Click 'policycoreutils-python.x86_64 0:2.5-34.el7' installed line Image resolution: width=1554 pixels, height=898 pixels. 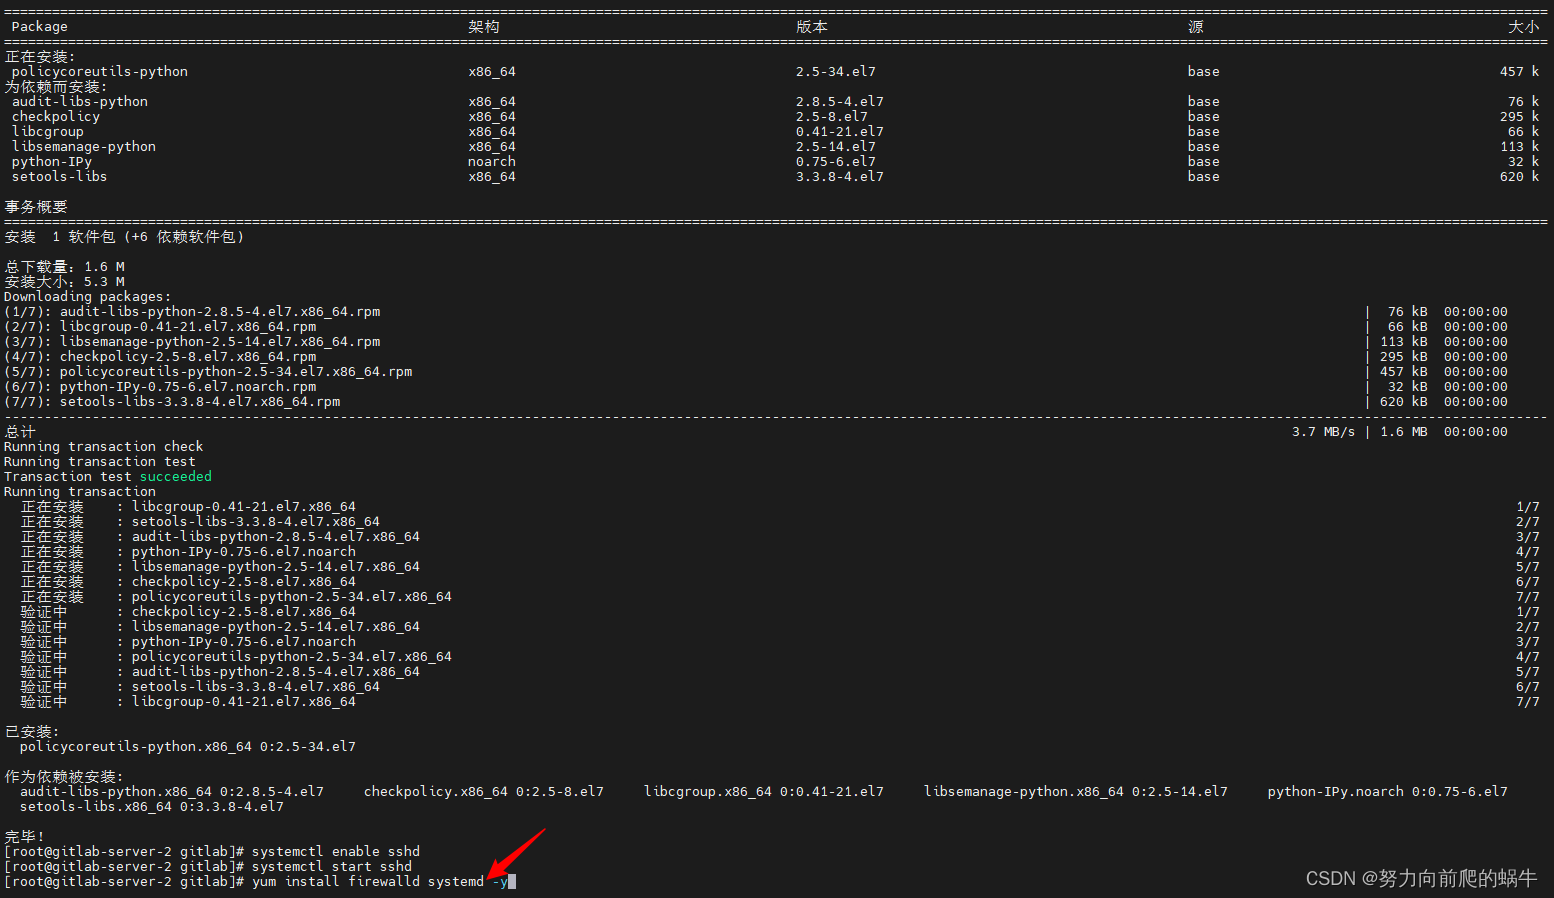click(x=188, y=747)
